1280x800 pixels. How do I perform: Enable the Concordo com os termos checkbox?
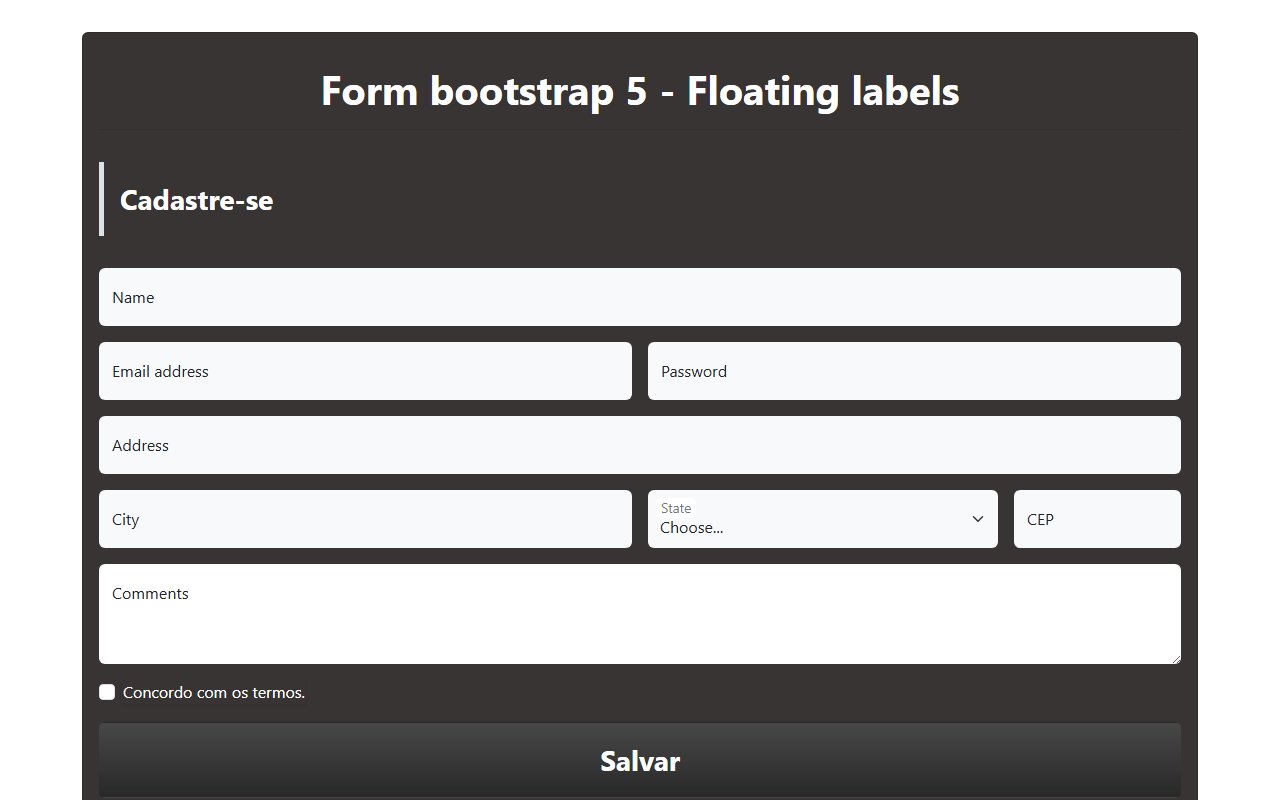[107, 692]
